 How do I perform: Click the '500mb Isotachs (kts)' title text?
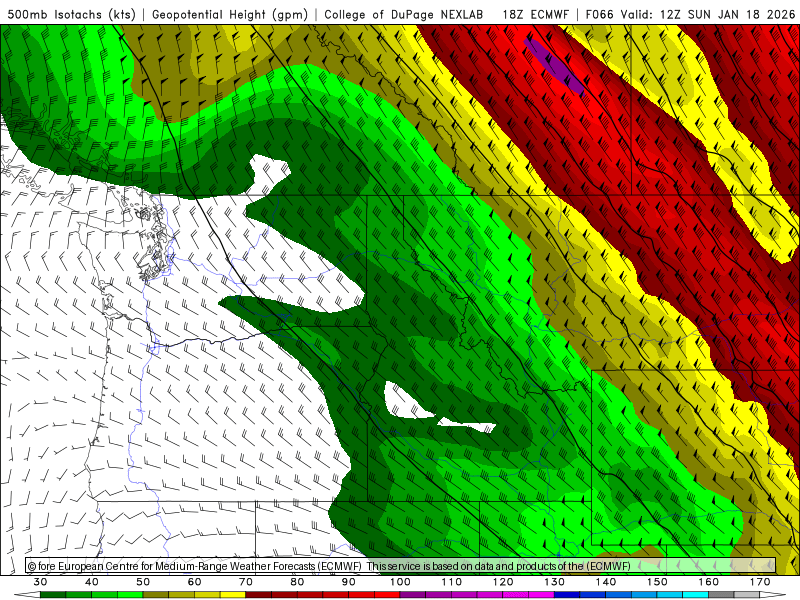click(x=71, y=14)
